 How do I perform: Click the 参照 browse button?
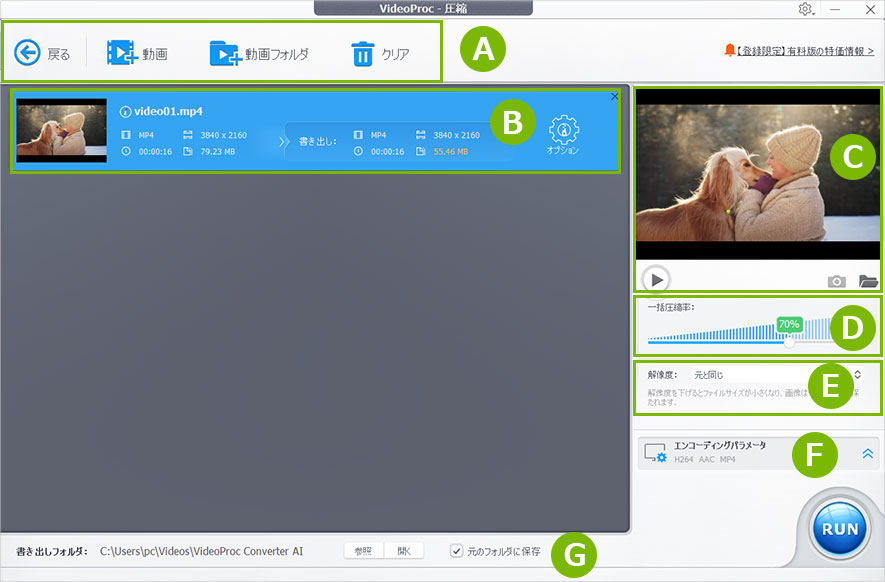pyautogui.click(x=362, y=550)
